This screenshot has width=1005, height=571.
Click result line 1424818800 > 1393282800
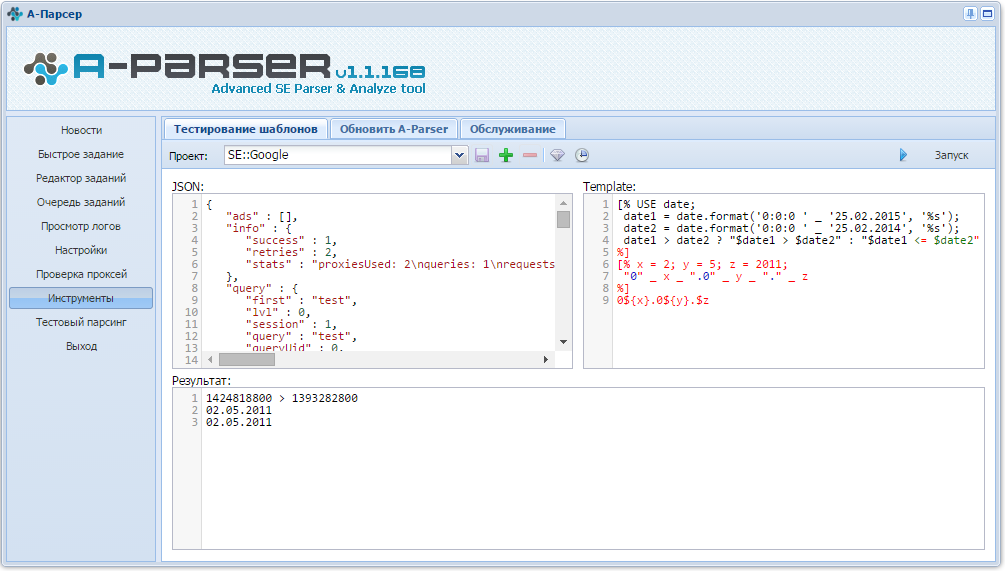click(282, 398)
